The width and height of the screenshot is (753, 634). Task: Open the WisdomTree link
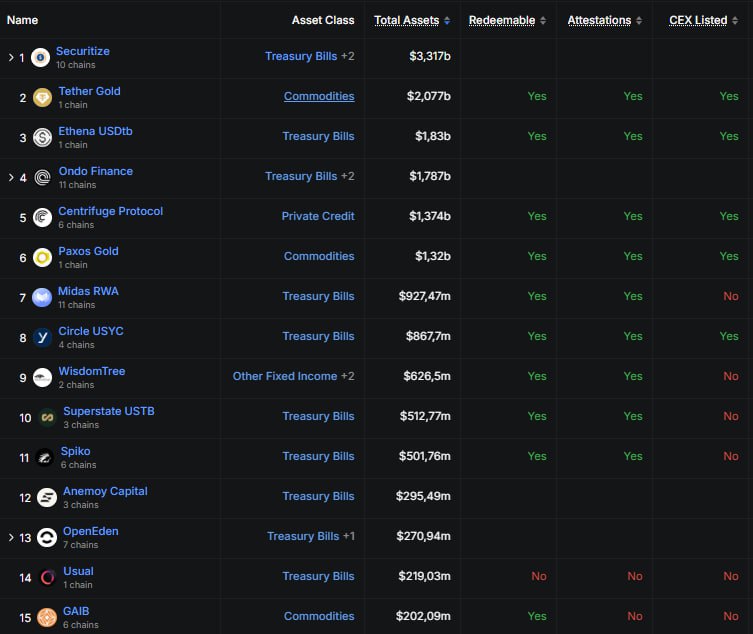click(x=92, y=371)
